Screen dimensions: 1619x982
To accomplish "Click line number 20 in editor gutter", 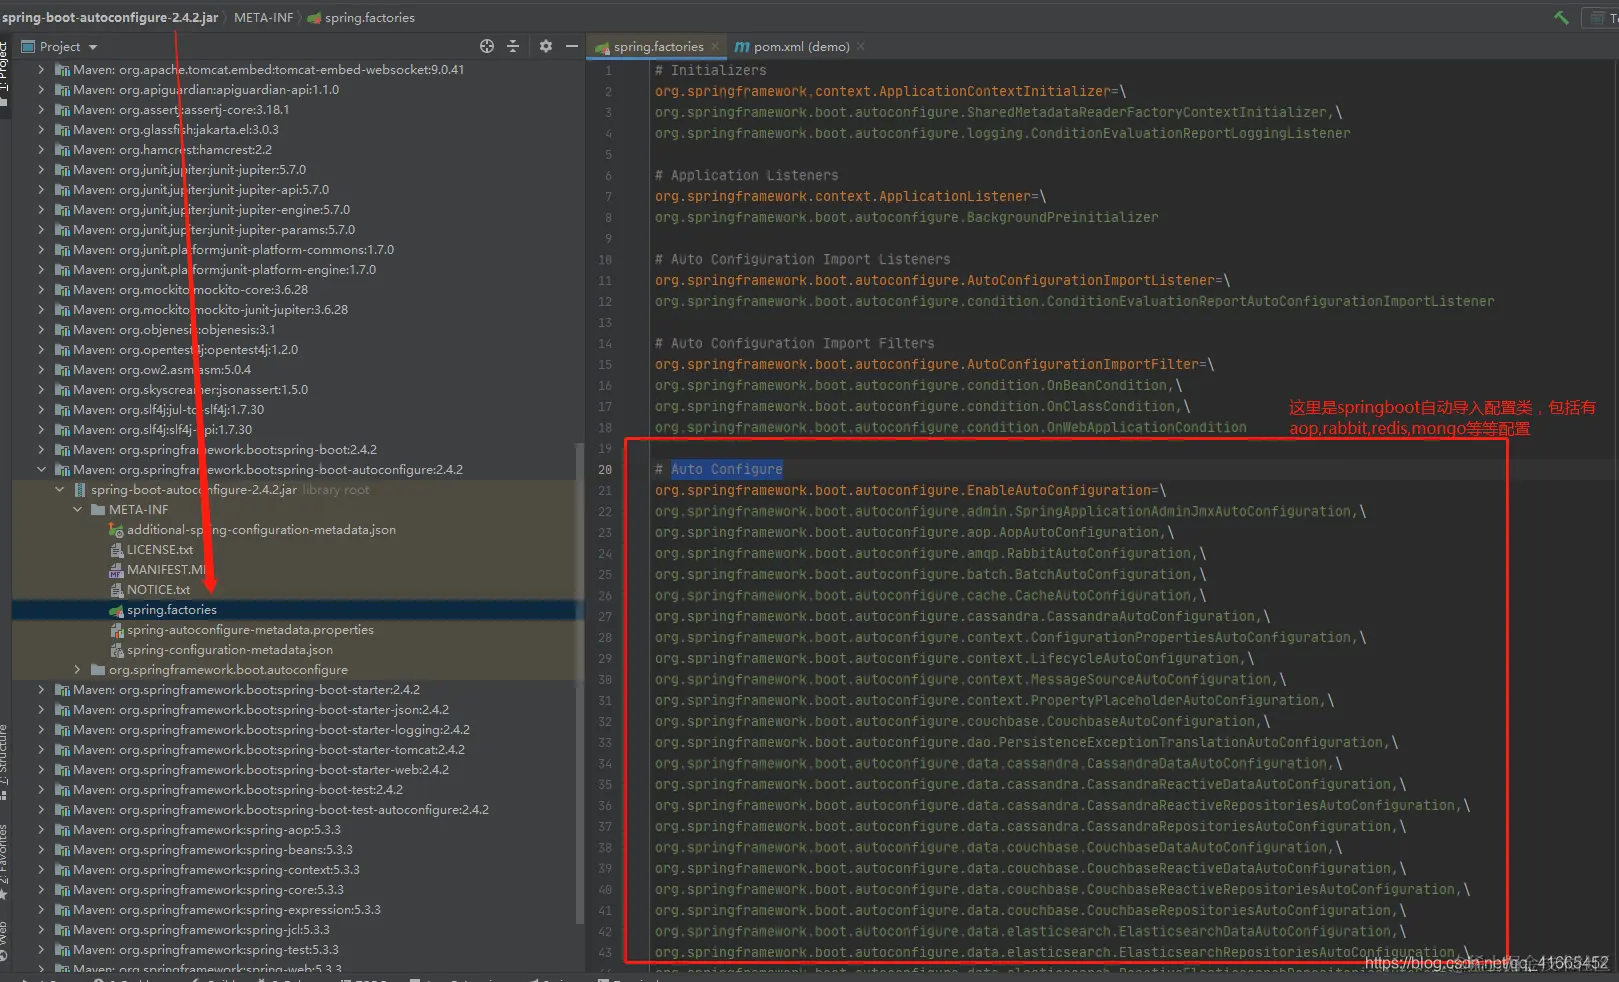I will click(605, 469).
